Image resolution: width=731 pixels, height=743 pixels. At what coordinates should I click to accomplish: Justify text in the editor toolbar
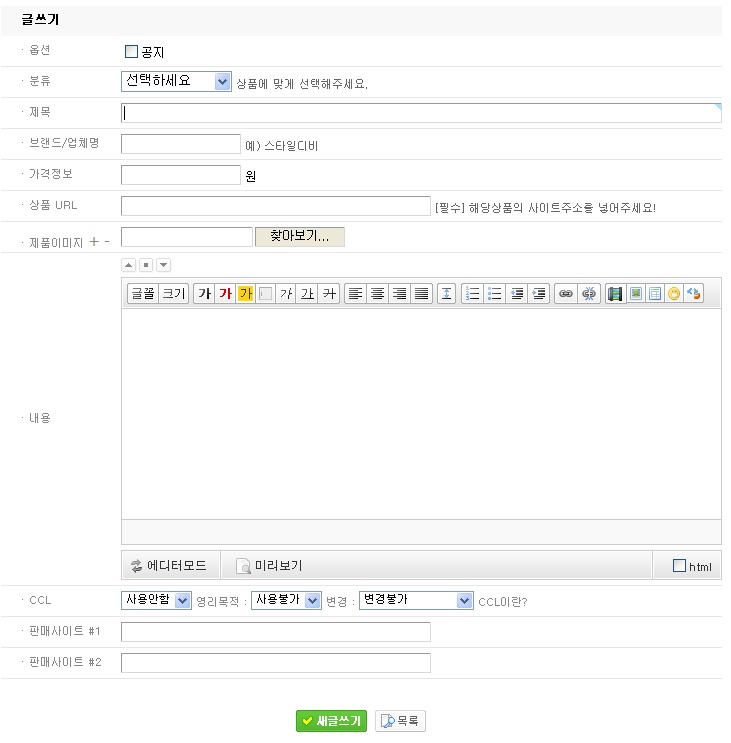coord(421,294)
